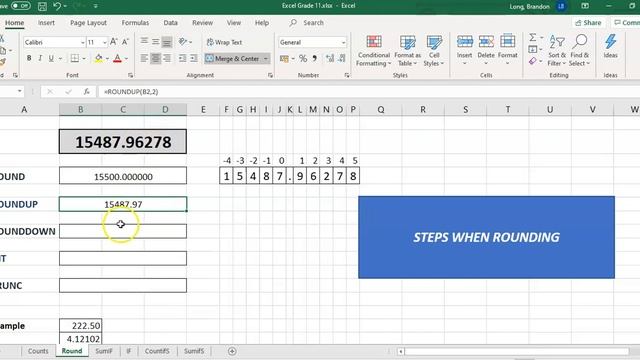Toggle Italic formatting

click(x=40, y=58)
